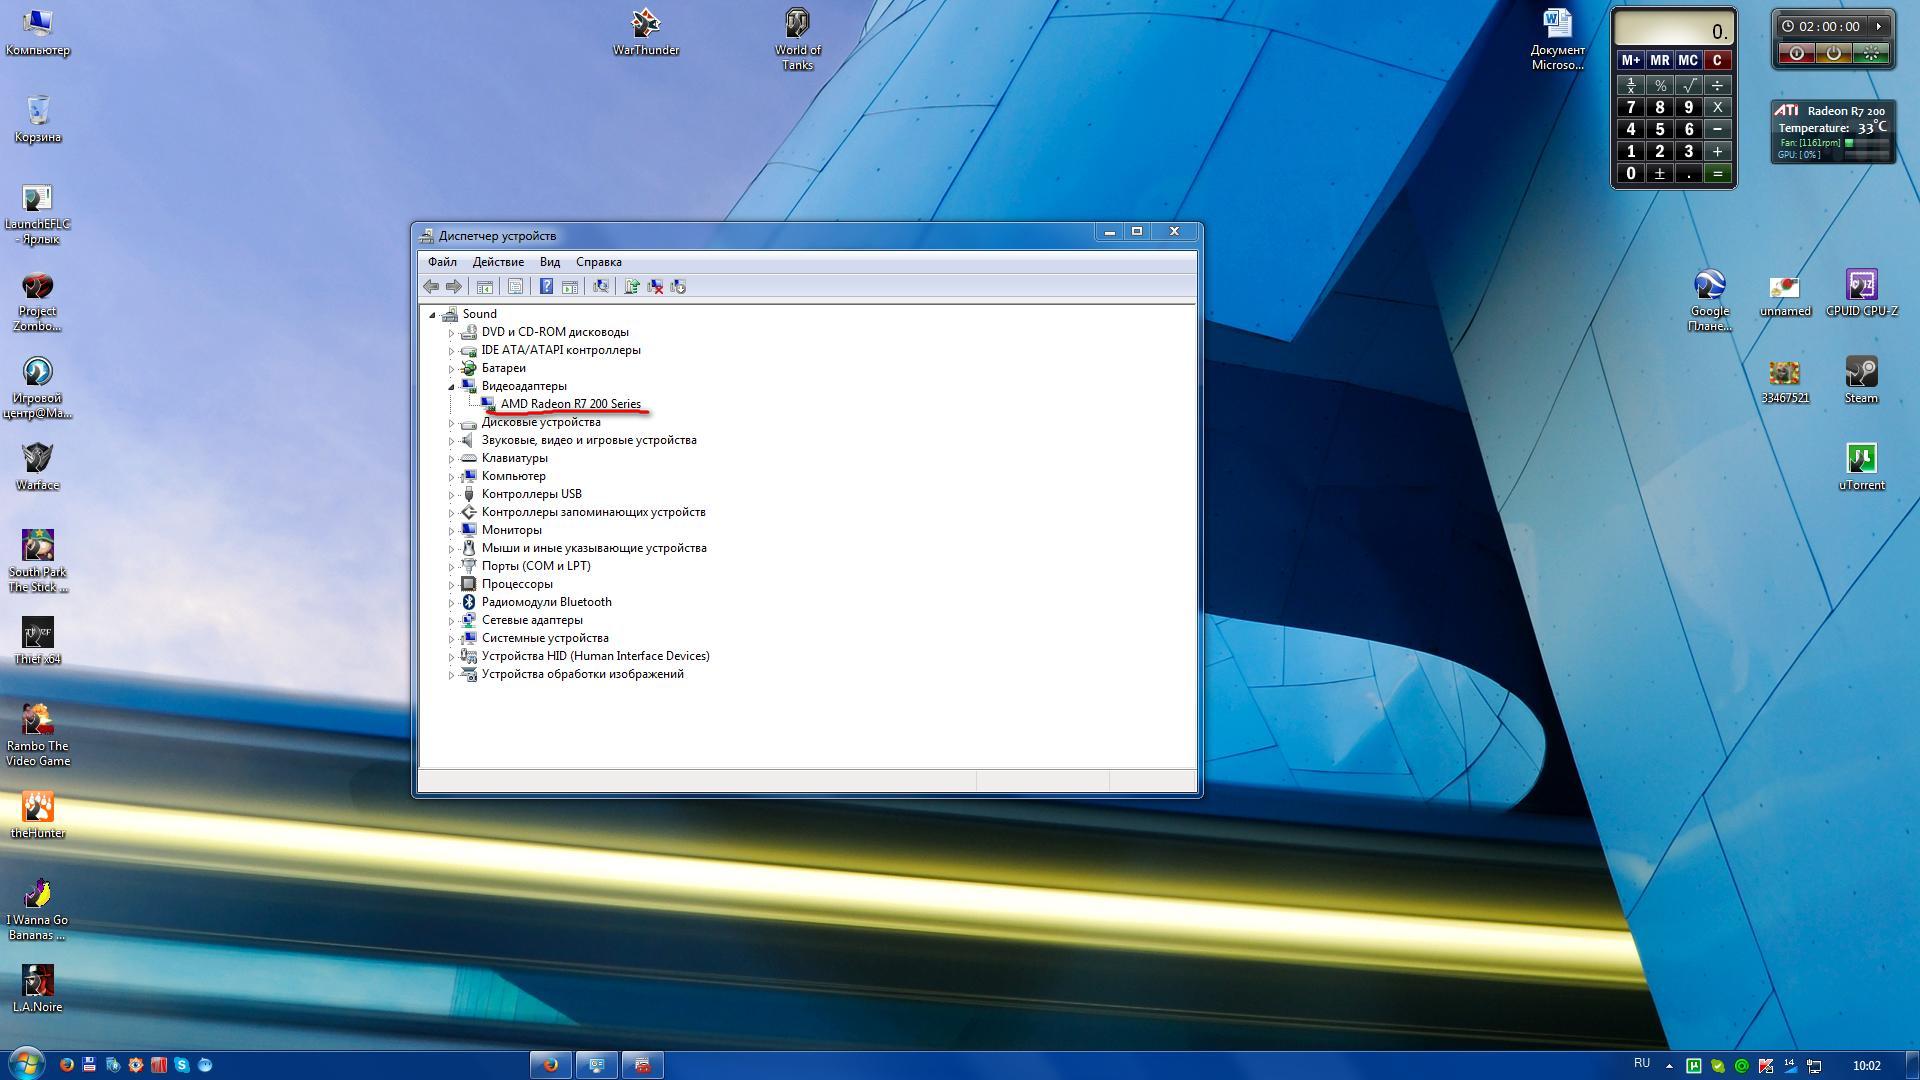Screen dimensions: 1920x1080
Task: Click the Properties toolbar icon
Action: (515, 287)
